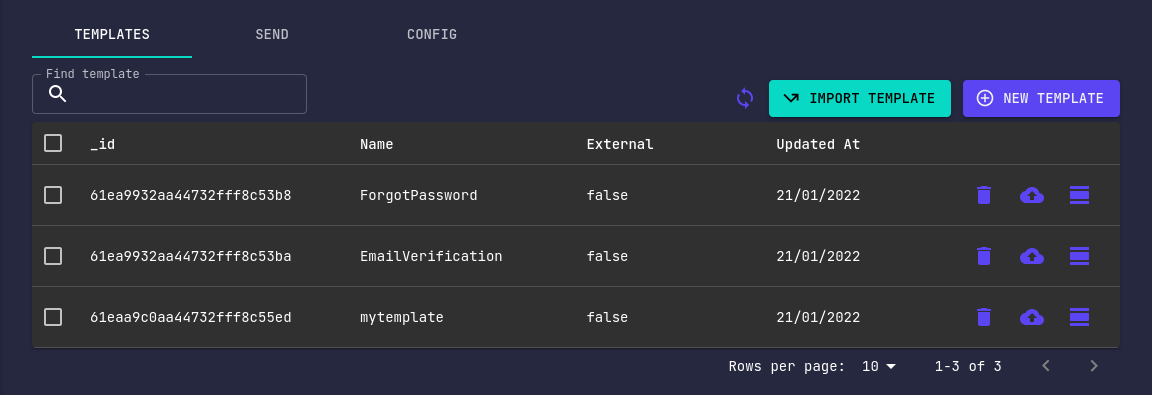
Task: Click cloud upload icon for EmailVerification
Action: (x=1032, y=256)
